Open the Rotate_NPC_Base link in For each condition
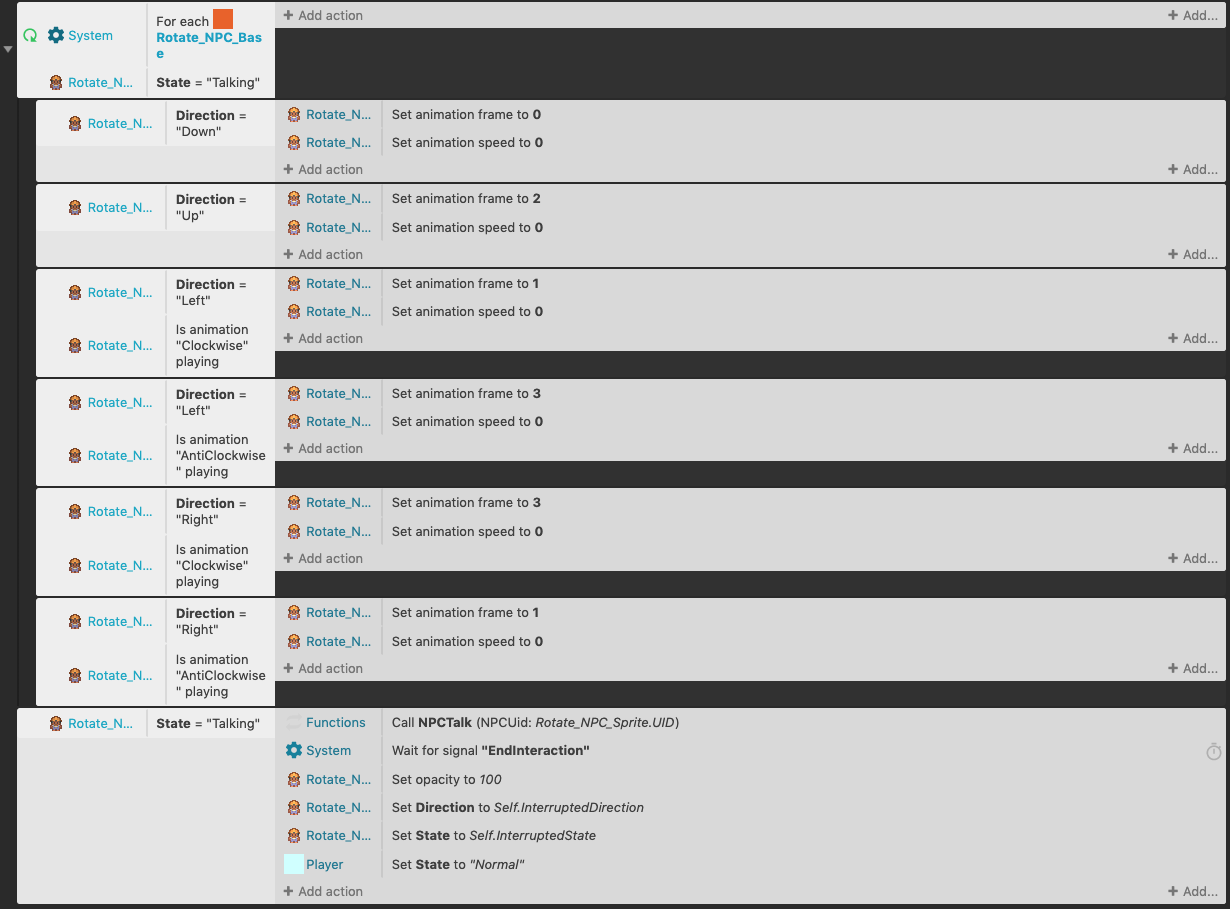This screenshot has width=1230, height=909. [x=208, y=46]
